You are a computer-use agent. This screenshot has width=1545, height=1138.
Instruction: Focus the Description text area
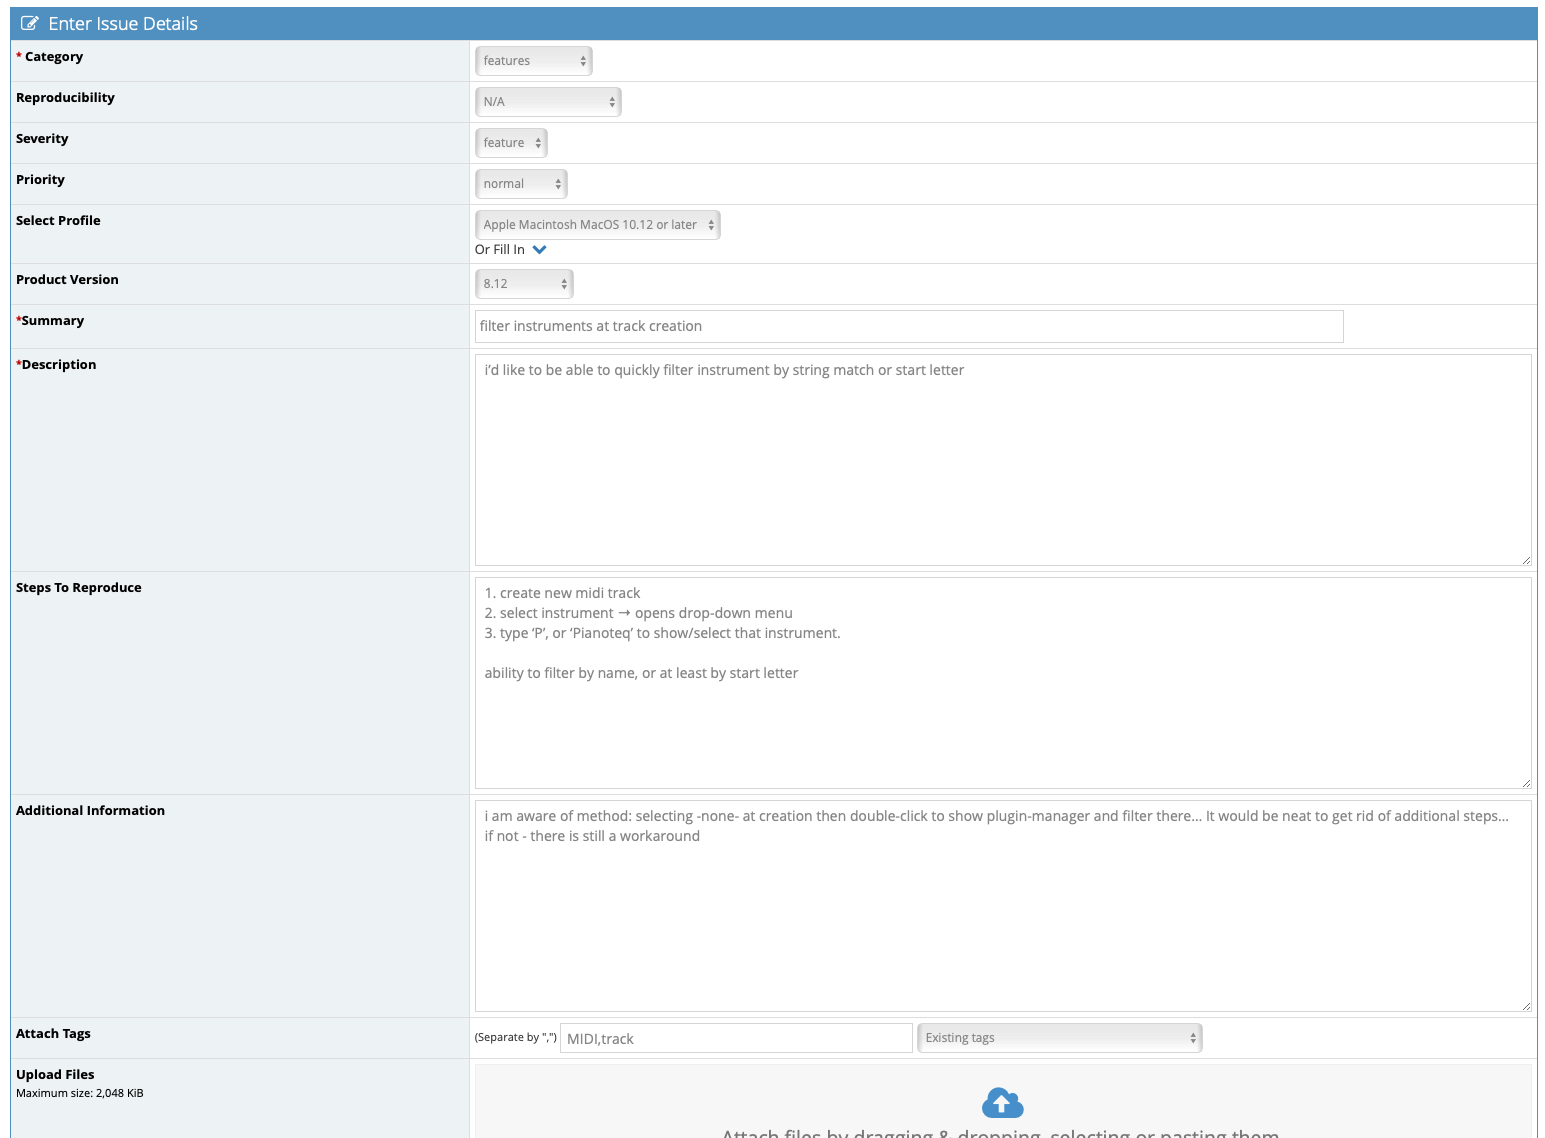point(1002,460)
